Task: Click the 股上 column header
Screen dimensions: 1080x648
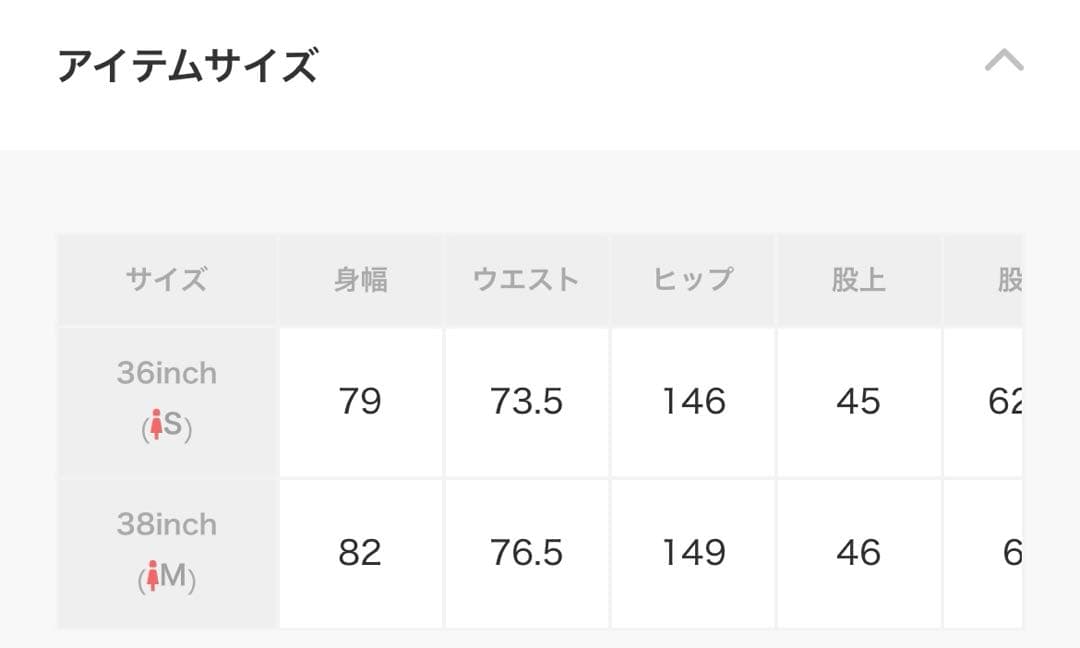Action: coord(858,279)
